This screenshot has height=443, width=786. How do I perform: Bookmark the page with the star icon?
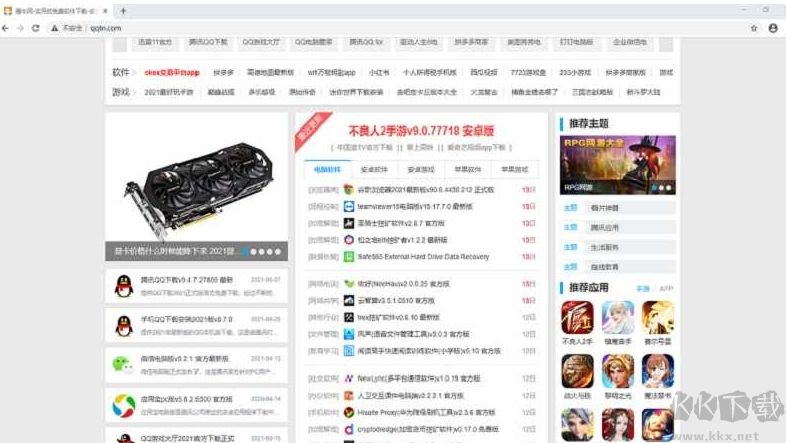[x=754, y=28]
